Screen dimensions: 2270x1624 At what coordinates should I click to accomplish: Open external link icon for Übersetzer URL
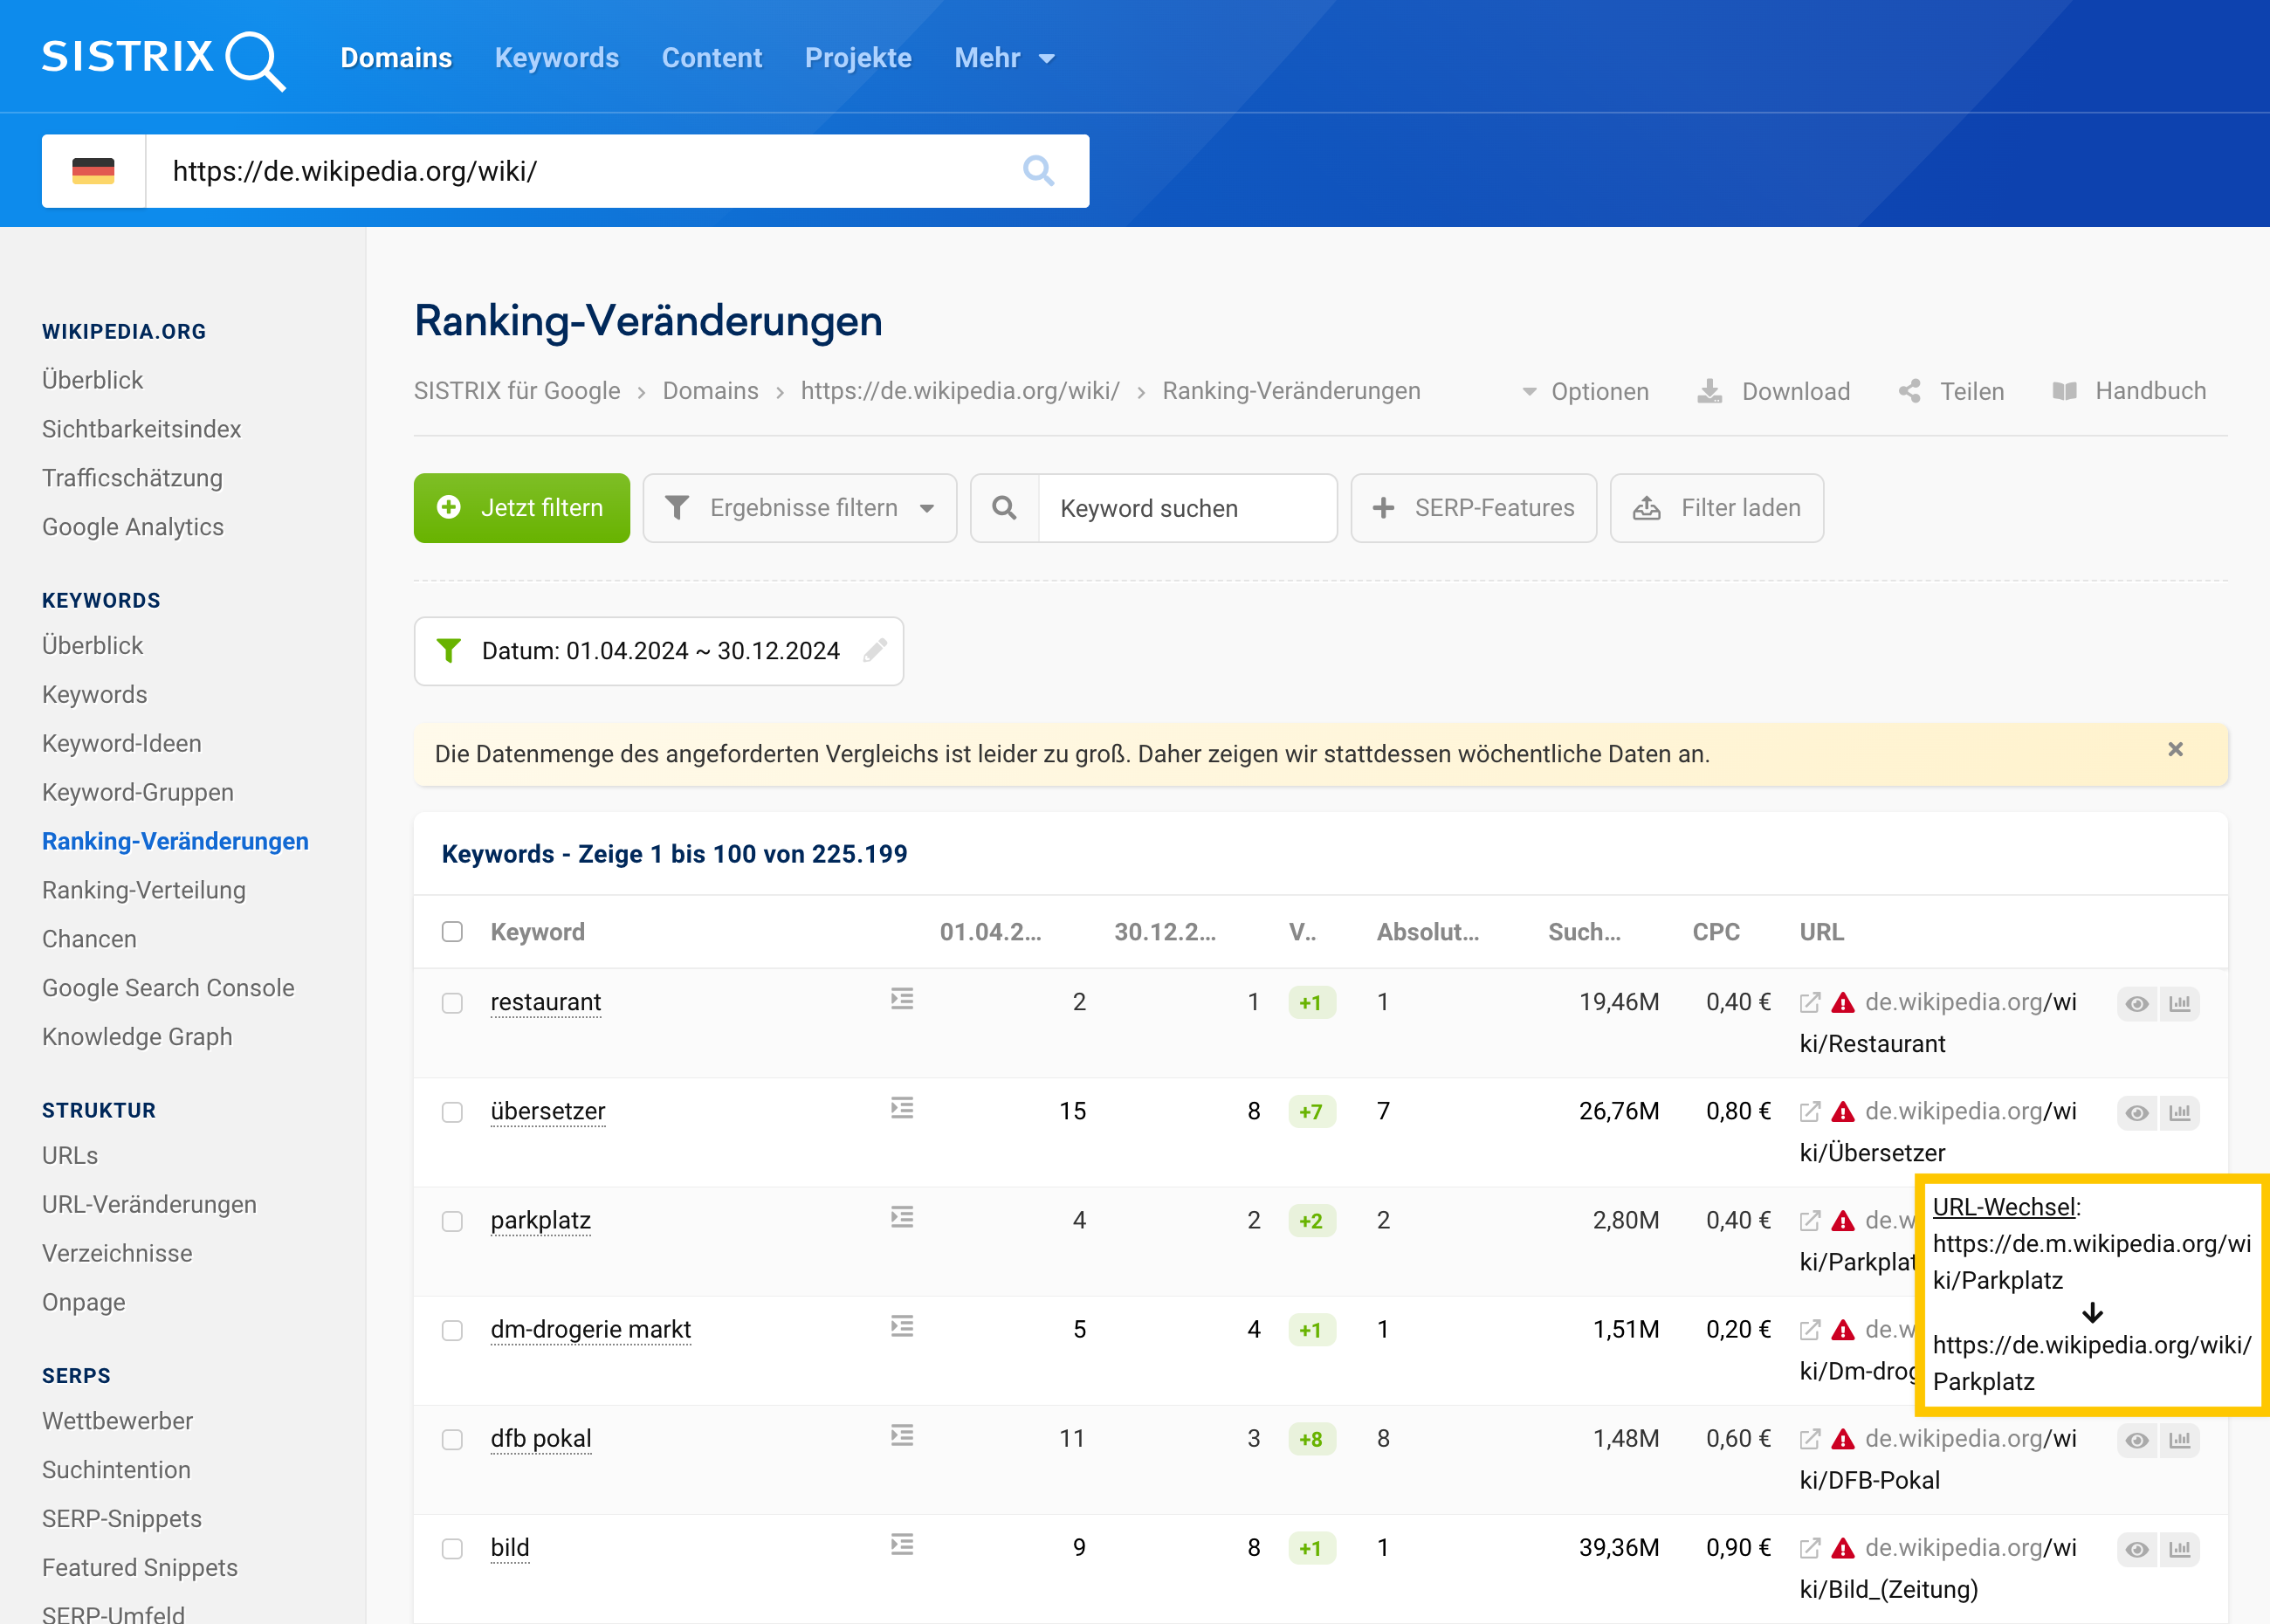(1809, 1111)
